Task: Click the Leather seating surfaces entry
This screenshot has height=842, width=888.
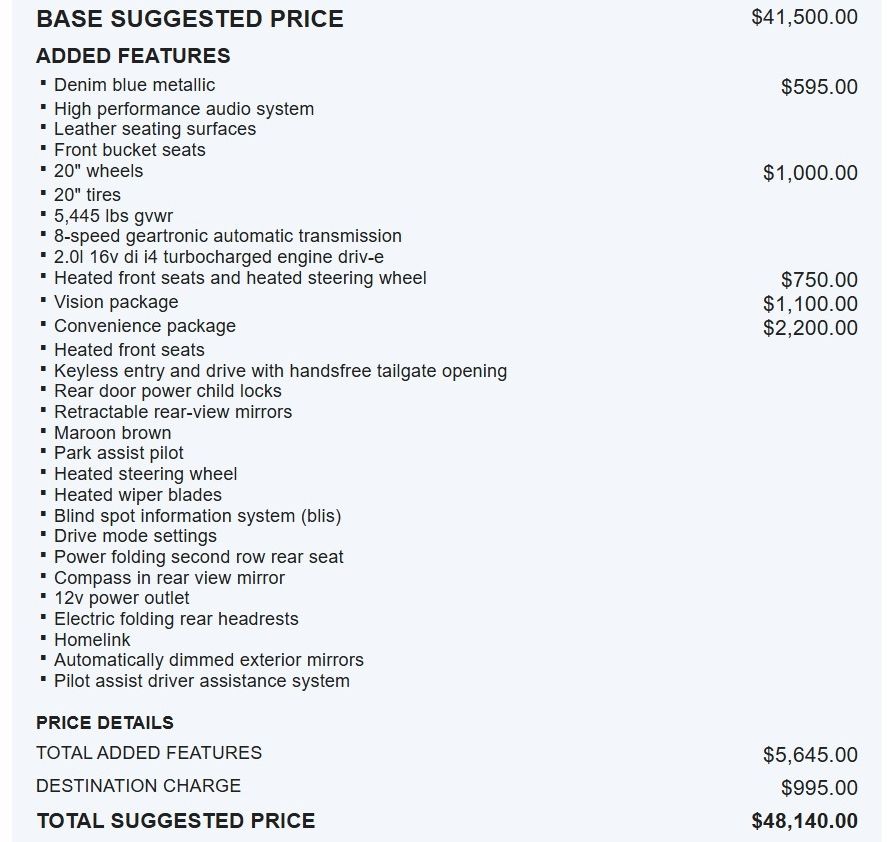Action: [x=154, y=129]
